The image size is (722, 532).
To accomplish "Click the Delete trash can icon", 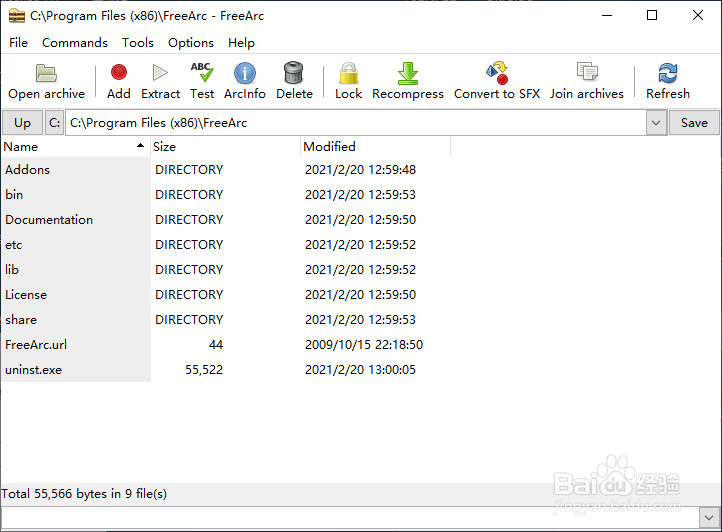I will pos(294,73).
